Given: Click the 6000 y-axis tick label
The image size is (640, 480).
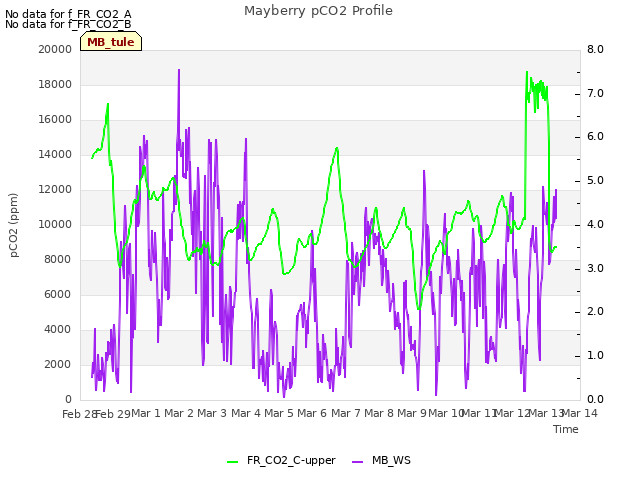Looking at the screenshot, I should point(58,295).
